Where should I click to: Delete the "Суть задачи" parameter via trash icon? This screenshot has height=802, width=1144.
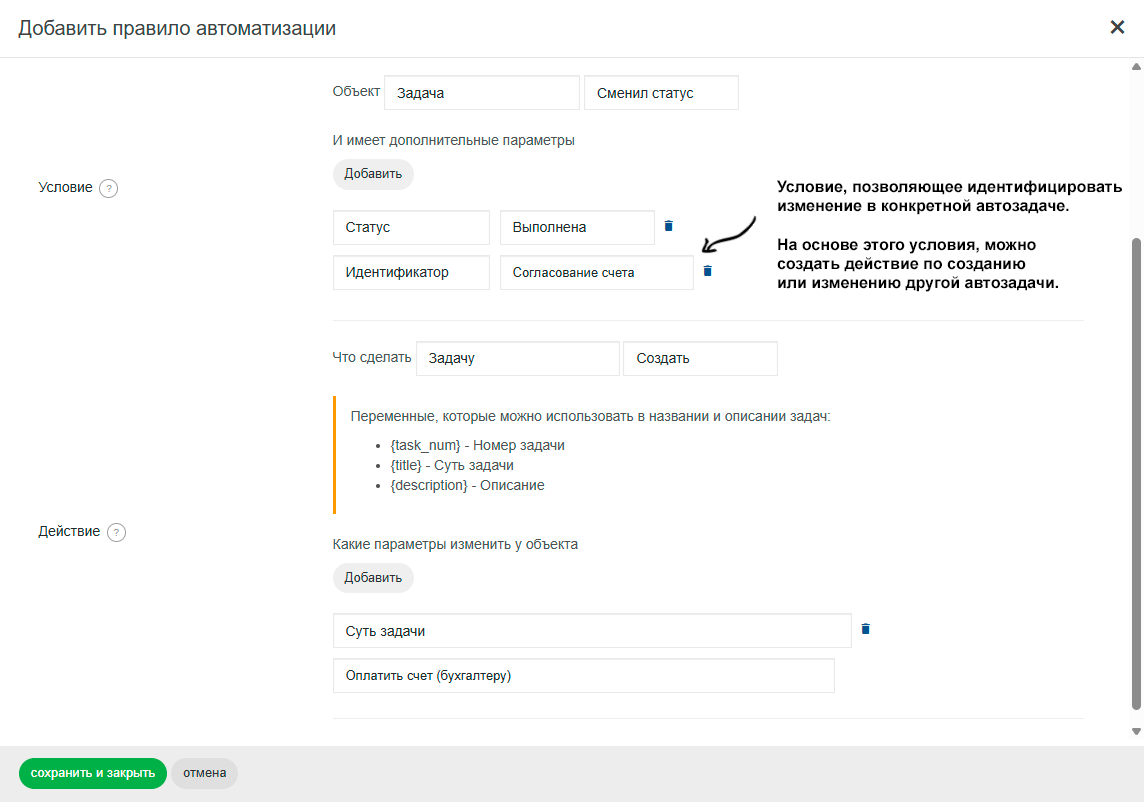[x=865, y=629]
